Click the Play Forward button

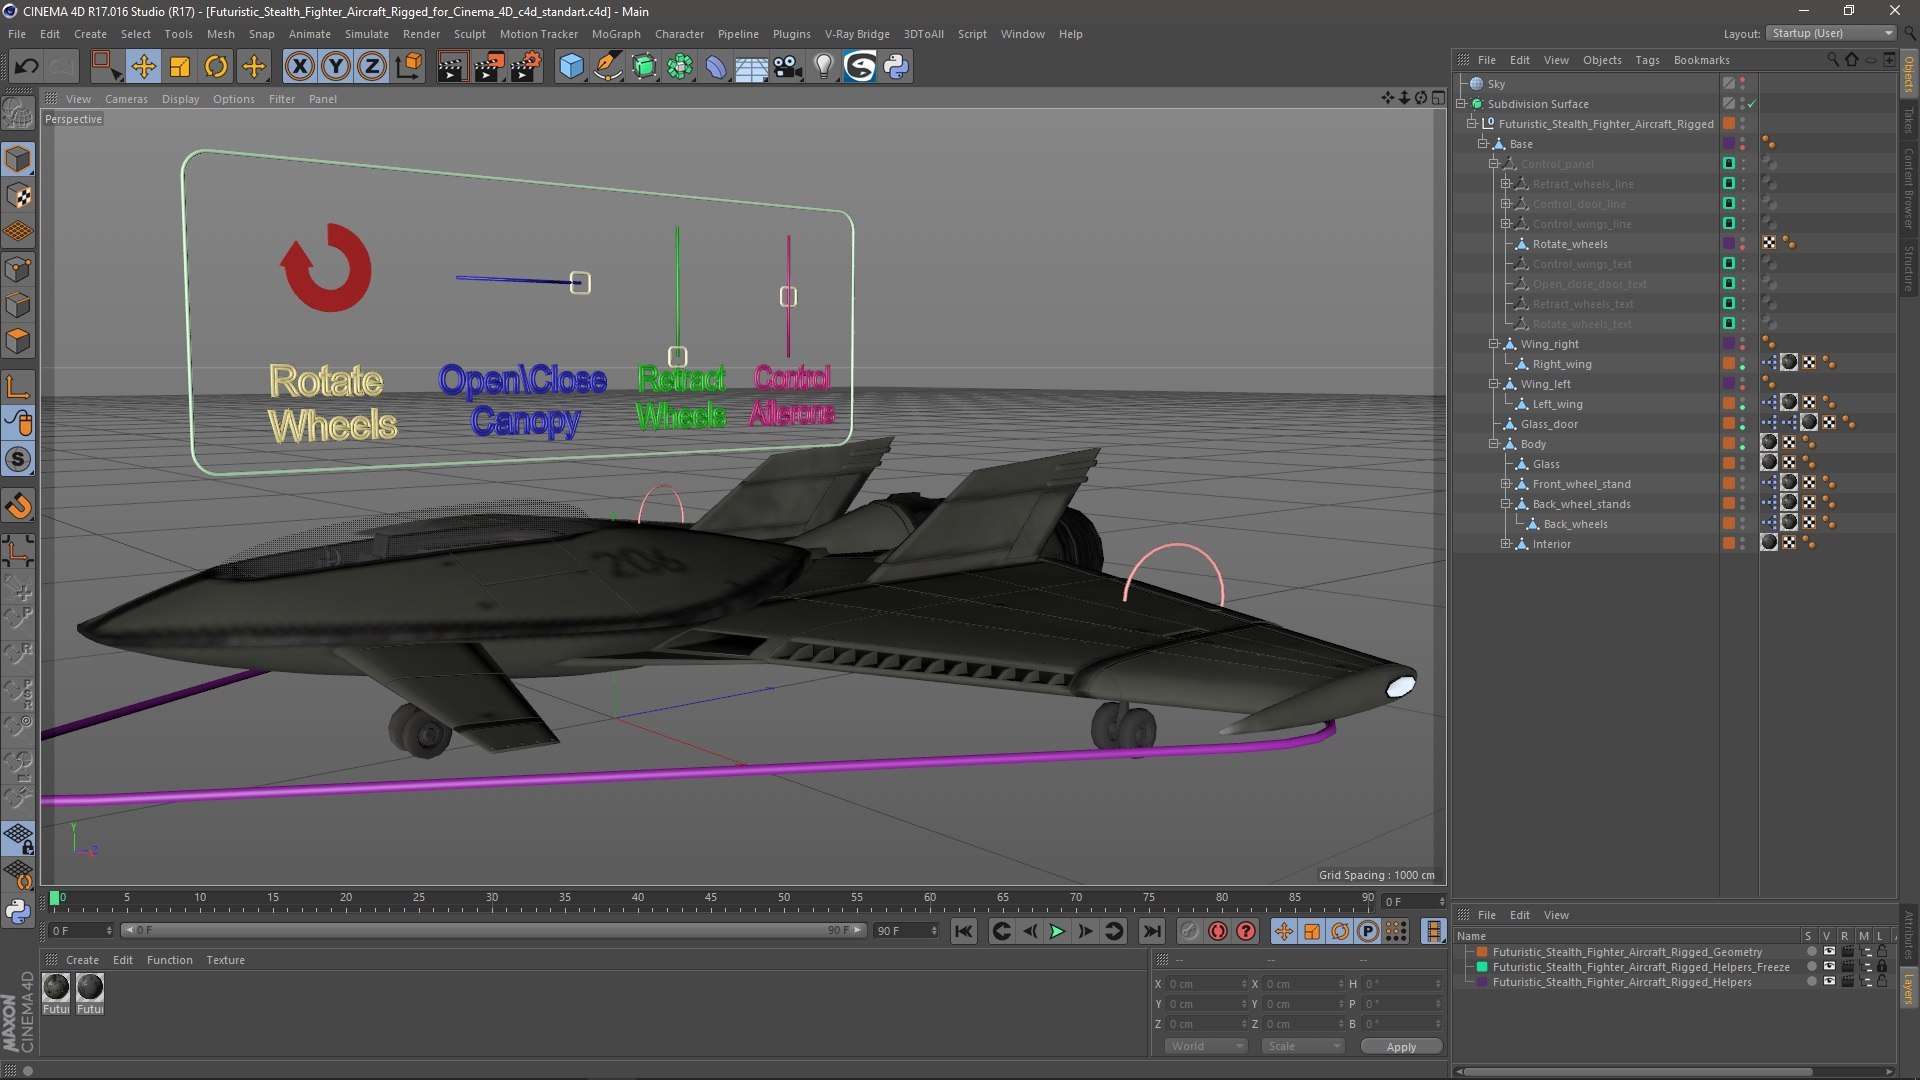coord(1057,931)
